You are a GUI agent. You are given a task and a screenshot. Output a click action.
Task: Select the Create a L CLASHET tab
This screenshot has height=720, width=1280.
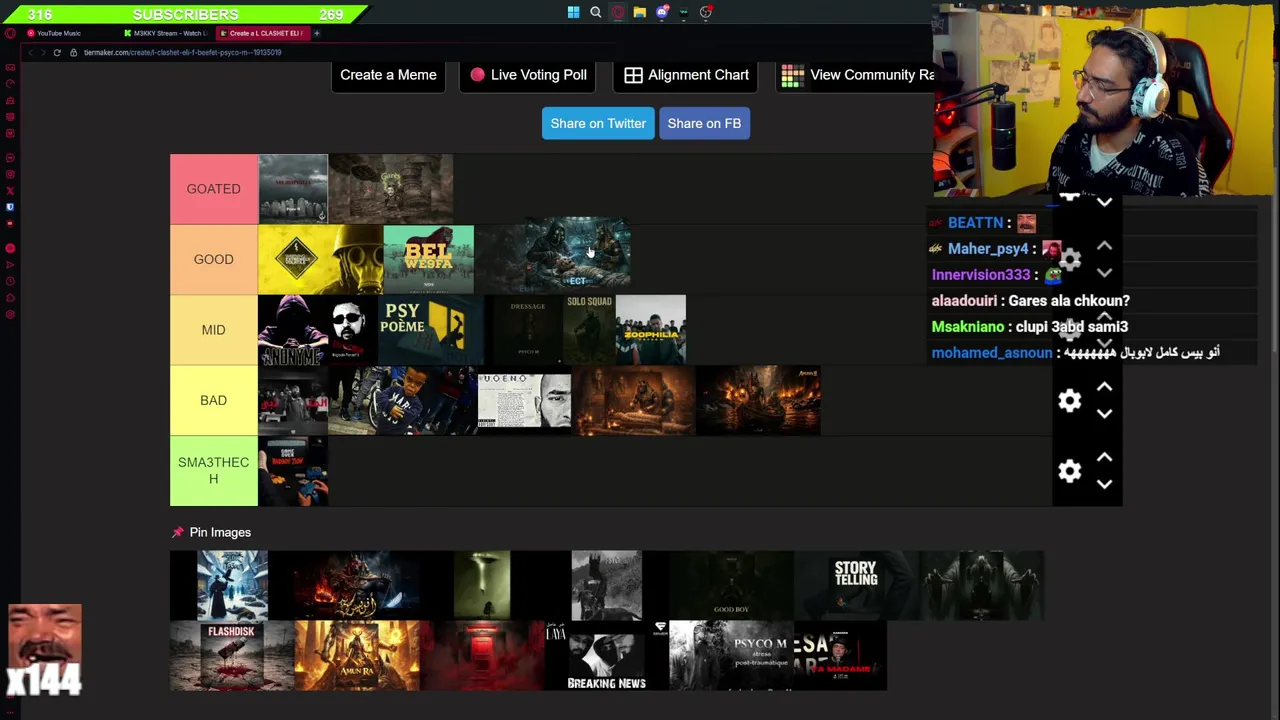(x=263, y=33)
